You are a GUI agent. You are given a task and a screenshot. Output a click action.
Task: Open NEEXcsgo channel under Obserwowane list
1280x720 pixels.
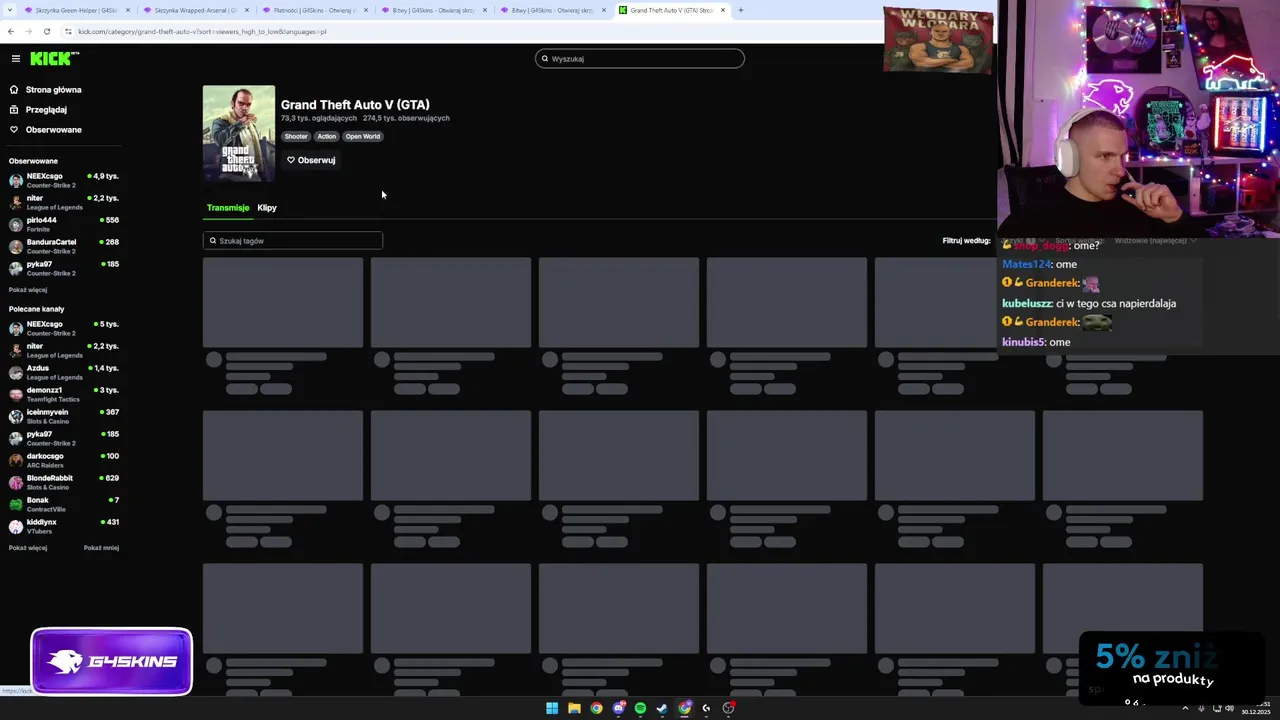coord(64,180)
